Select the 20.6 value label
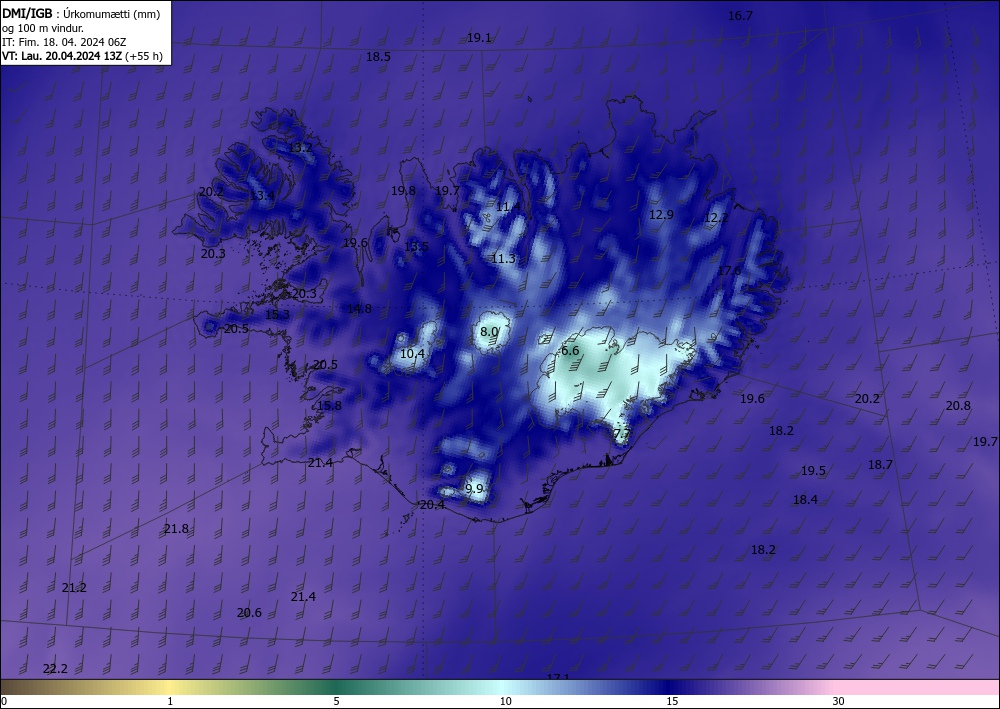The height and width of the screenshot is (709, 1000). pos(249,613)
